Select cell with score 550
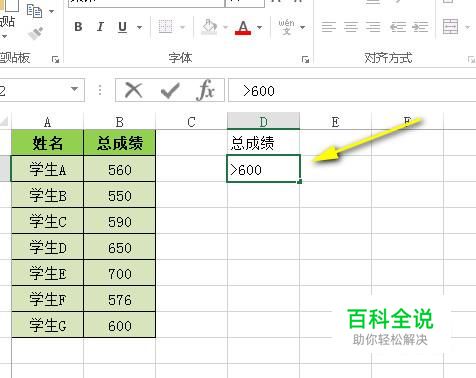 pos(120,195)
